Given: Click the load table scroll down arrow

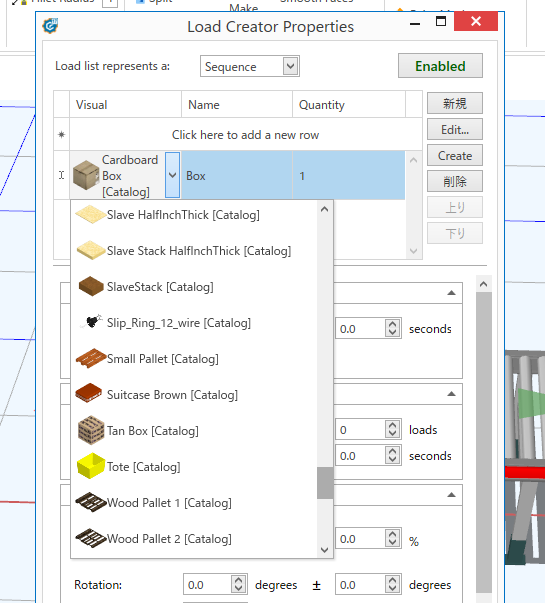Looking at the screenshot, I should tap(413, 251).
